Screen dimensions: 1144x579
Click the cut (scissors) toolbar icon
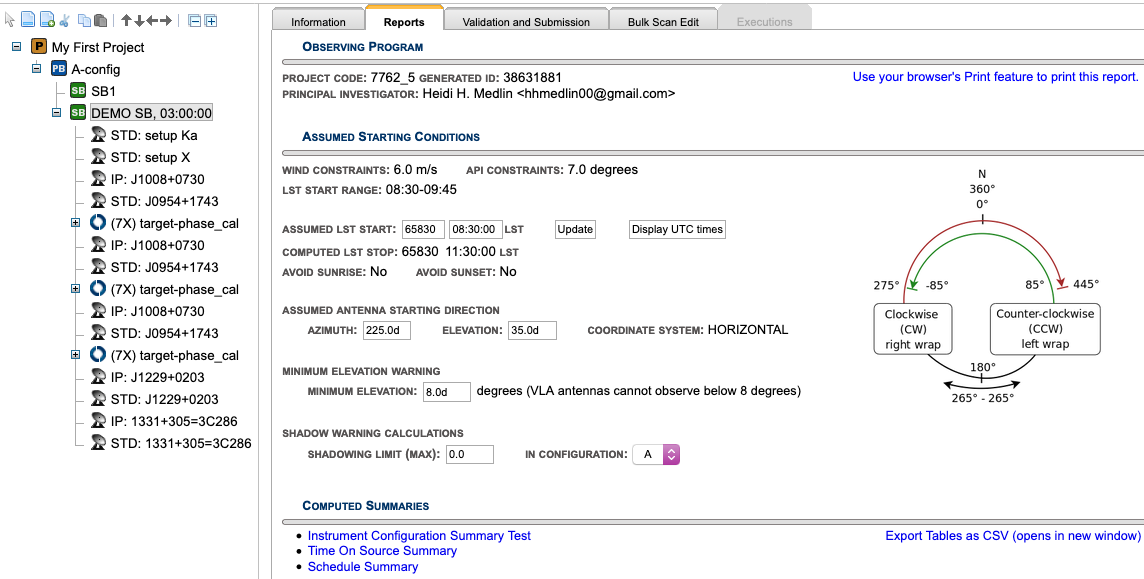[x=65, y=20]
